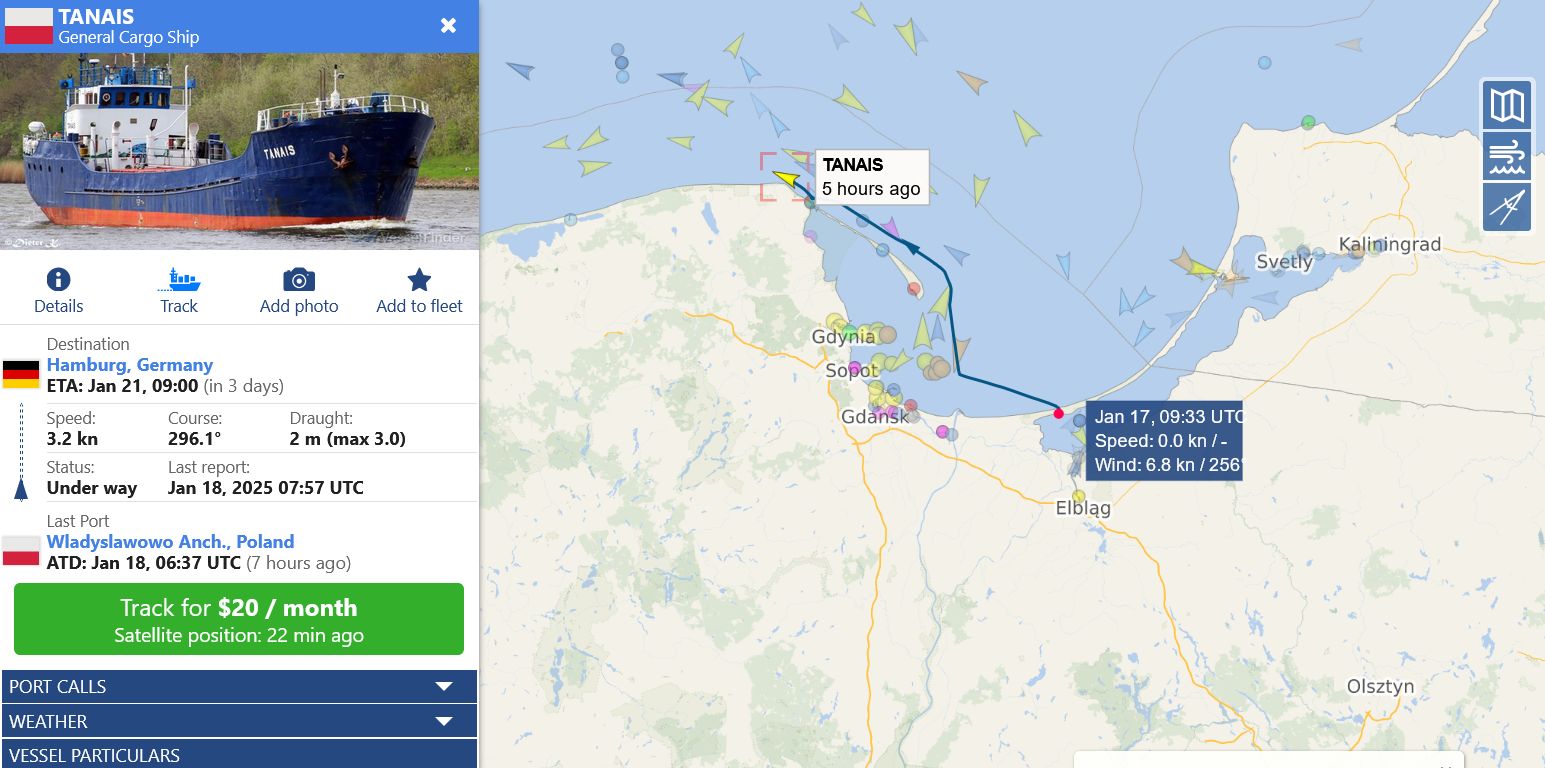
Task: Click the red track start point marker
Action: pos(1059,413)
